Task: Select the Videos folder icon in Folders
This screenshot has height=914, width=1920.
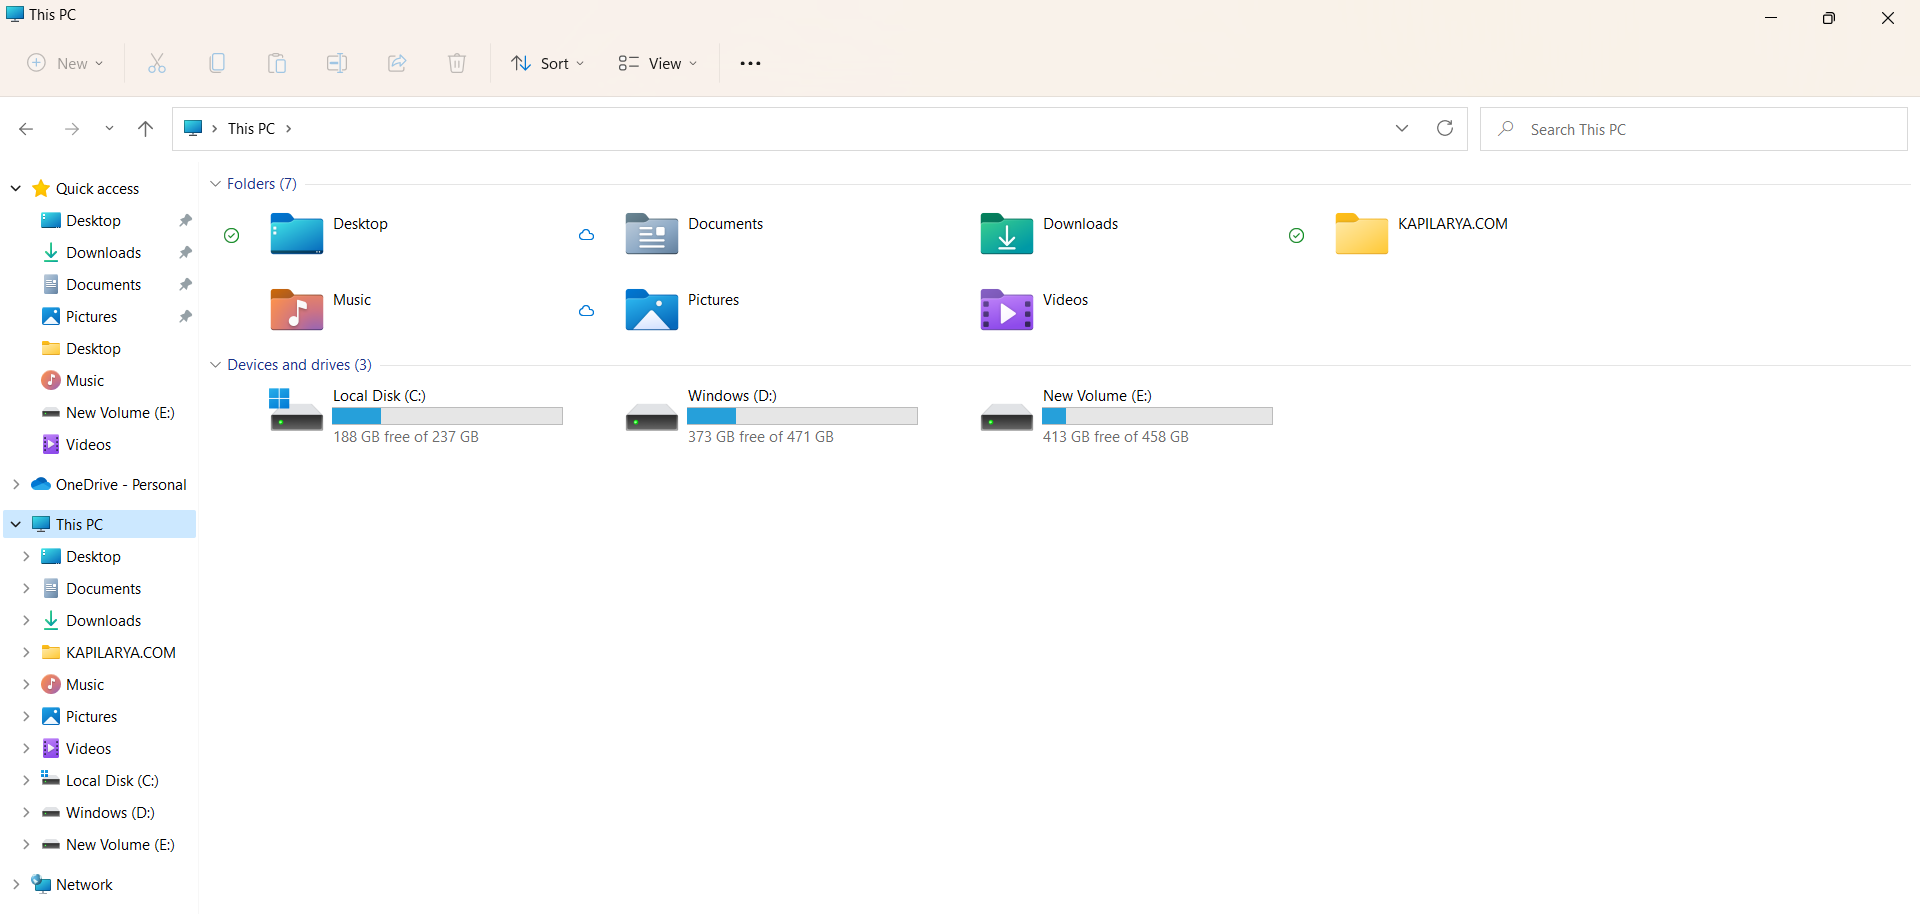Action: tap(1007, 310)
